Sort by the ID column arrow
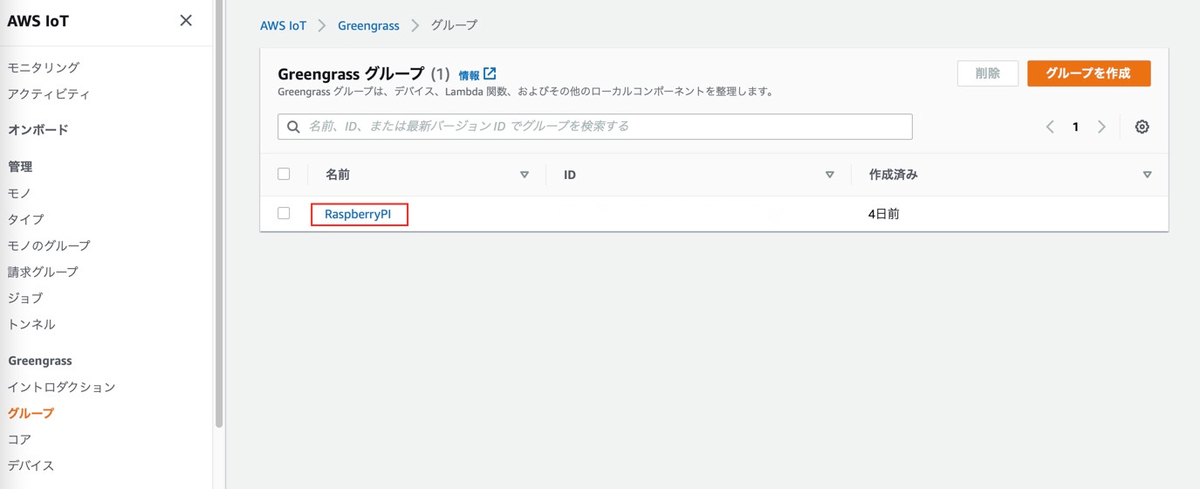 click(829, 175)
